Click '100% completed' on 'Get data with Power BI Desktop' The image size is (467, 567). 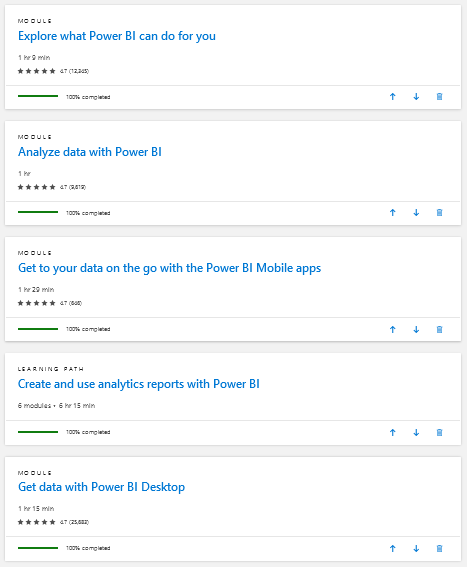tap(88, 549)
